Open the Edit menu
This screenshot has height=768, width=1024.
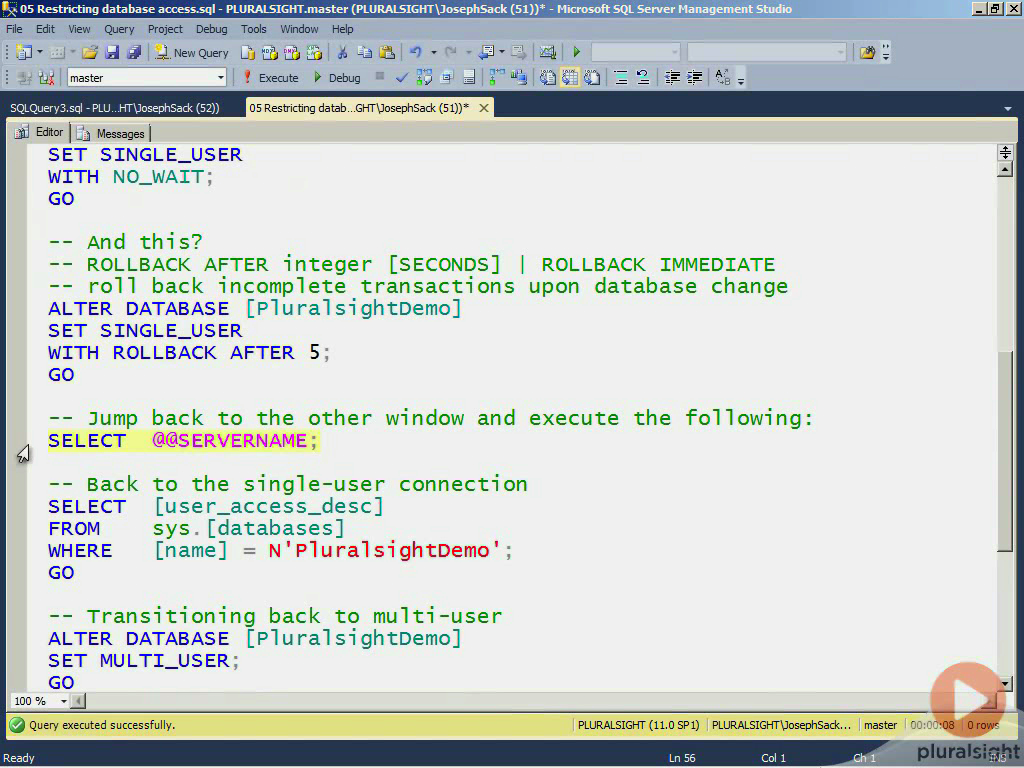(x=45, y=29)
